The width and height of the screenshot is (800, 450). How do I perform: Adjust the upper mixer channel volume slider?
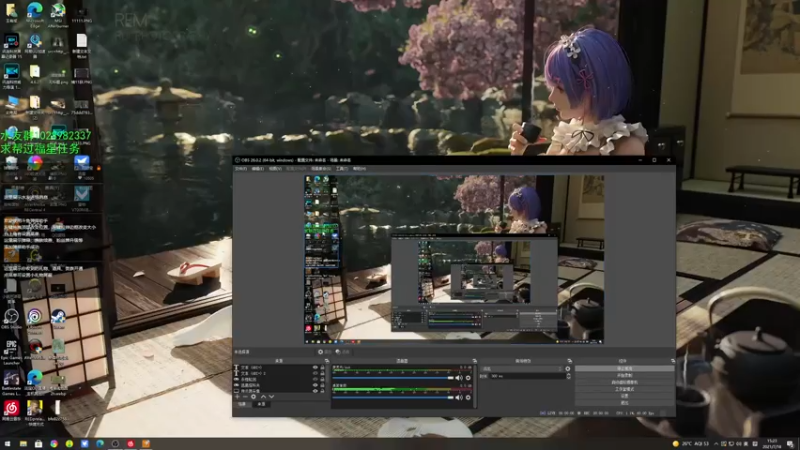(392, 378)
